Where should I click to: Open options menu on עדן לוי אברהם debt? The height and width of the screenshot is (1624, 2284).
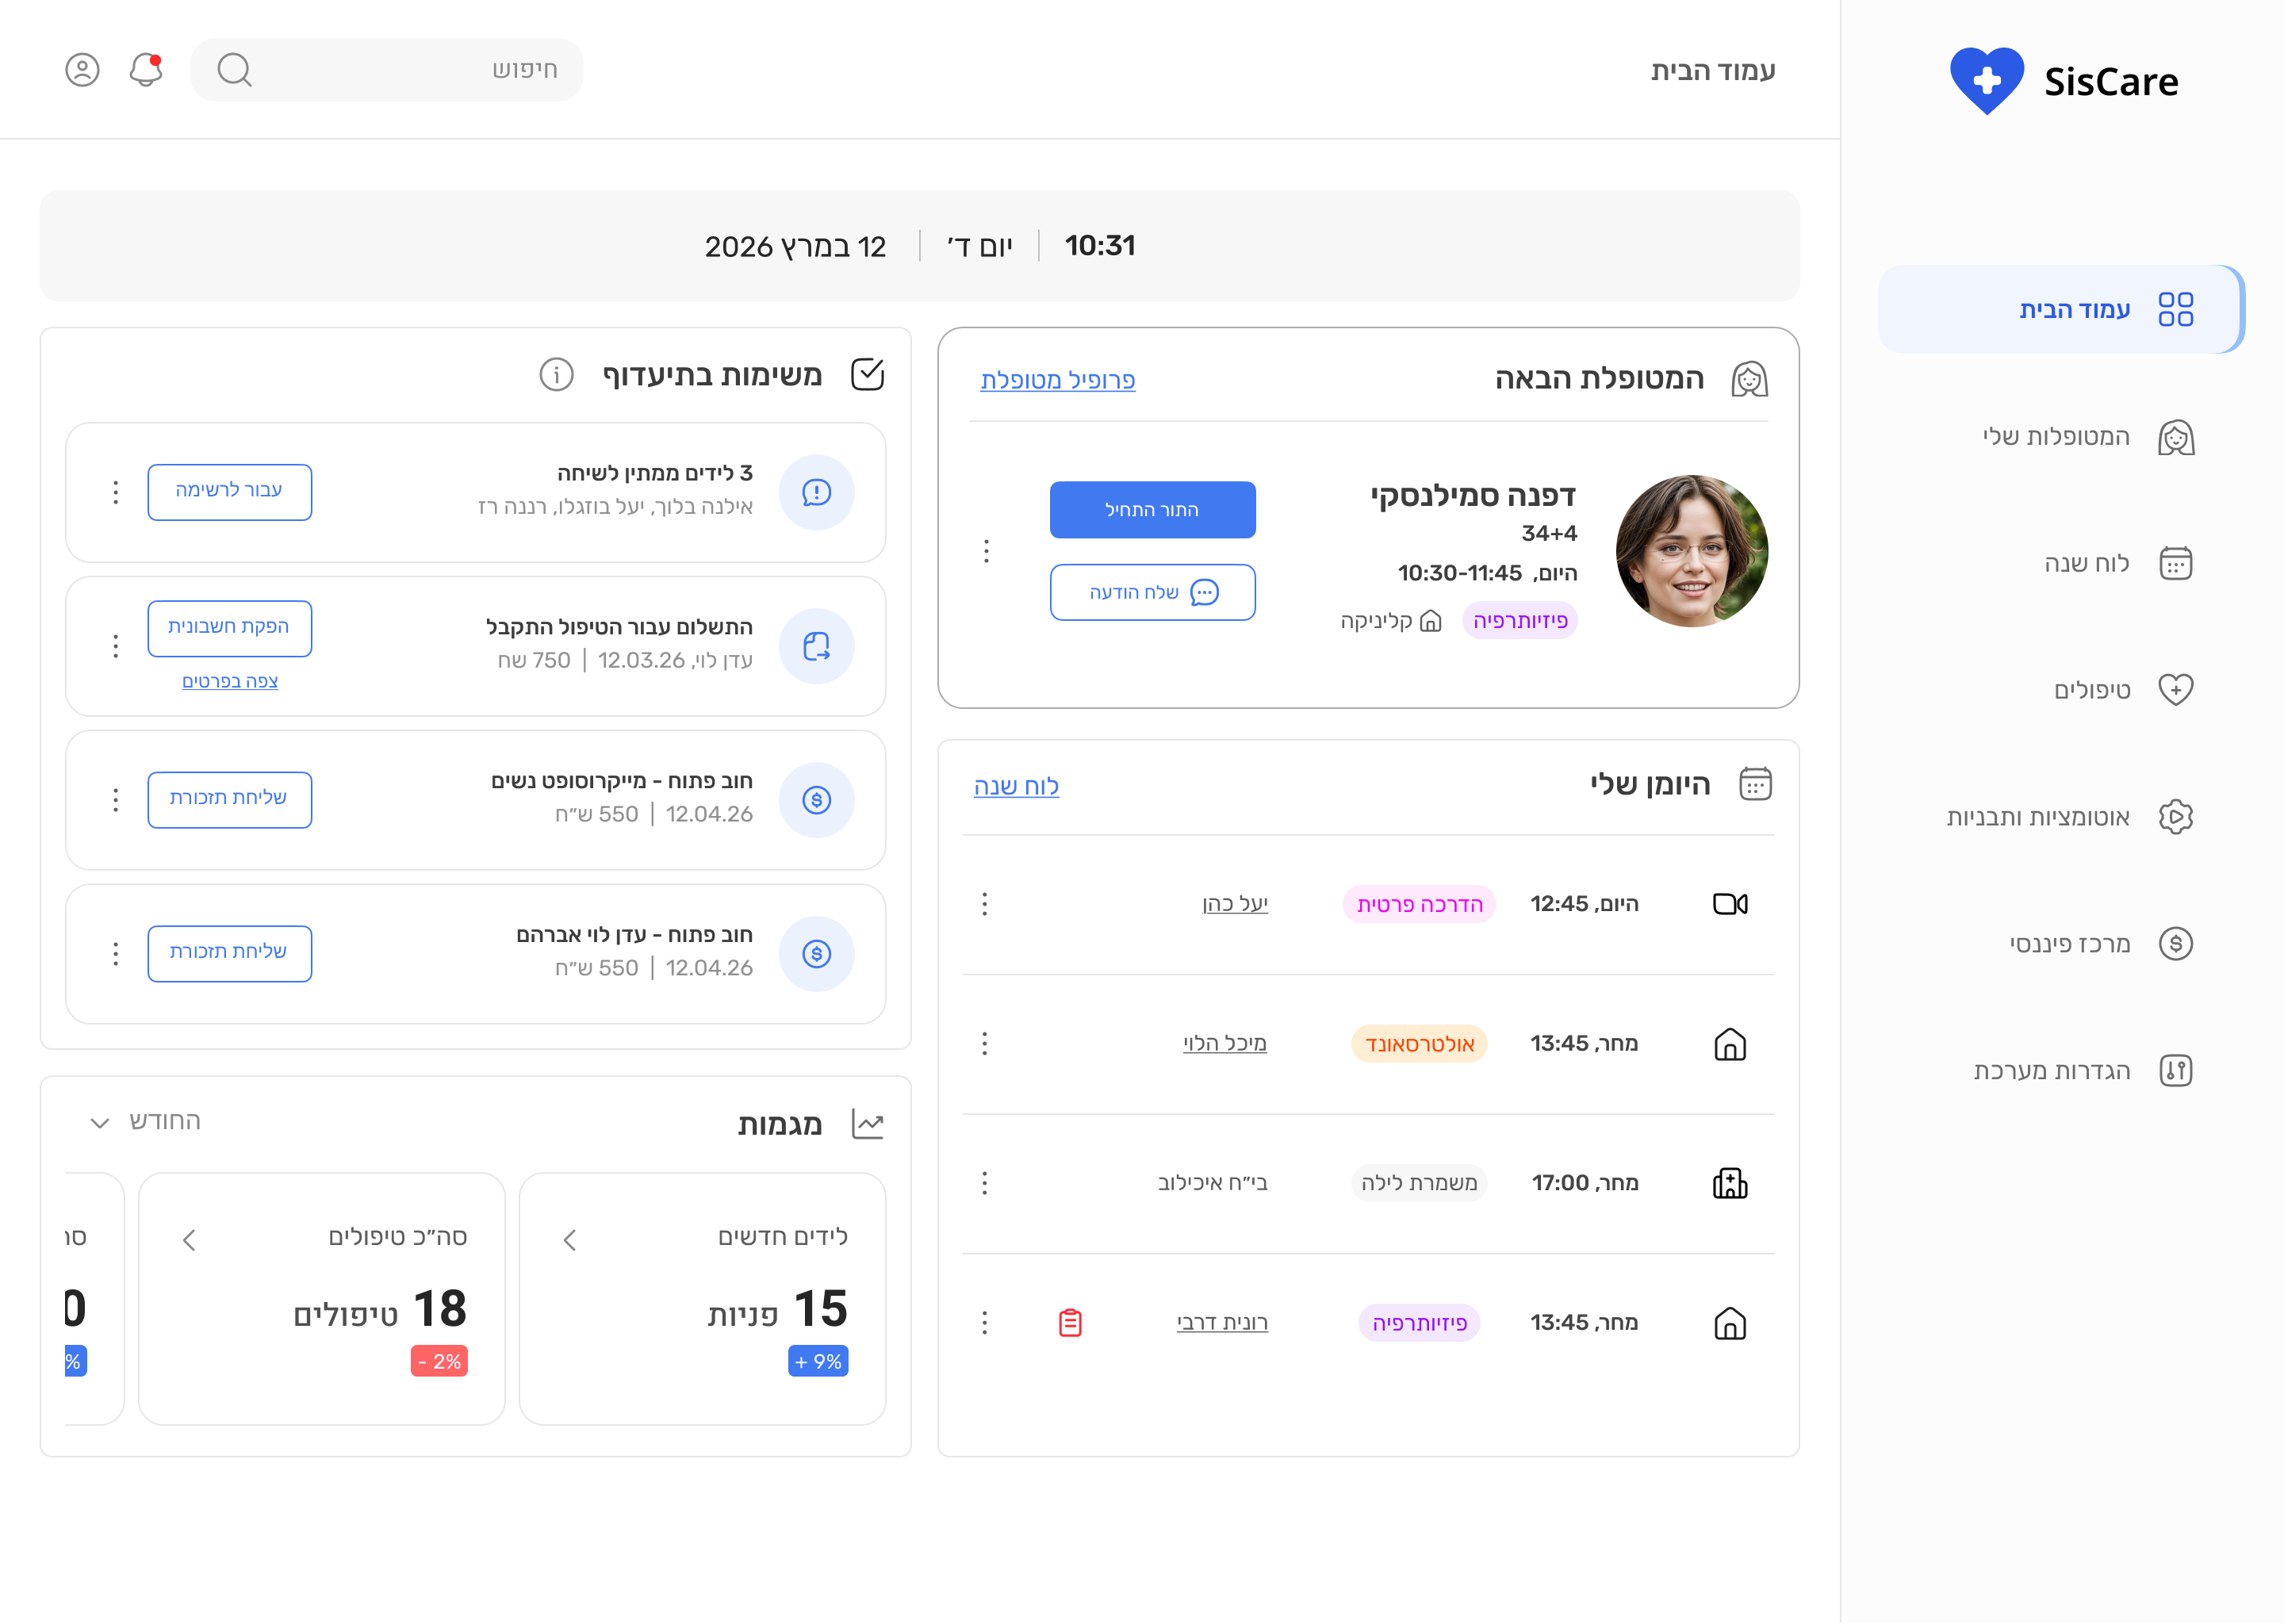coord(116,954)
